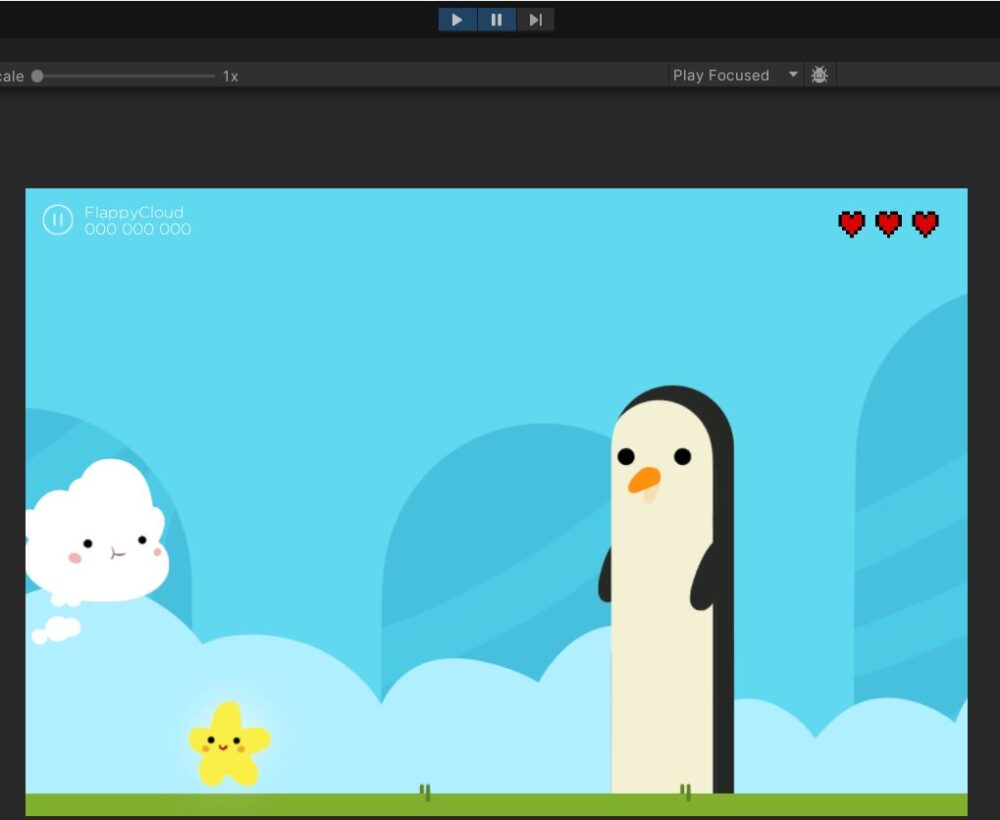This screenshot has height=820, width=1000.
Task: Click the white cloud character's face
Action: [x=115, y=548]
